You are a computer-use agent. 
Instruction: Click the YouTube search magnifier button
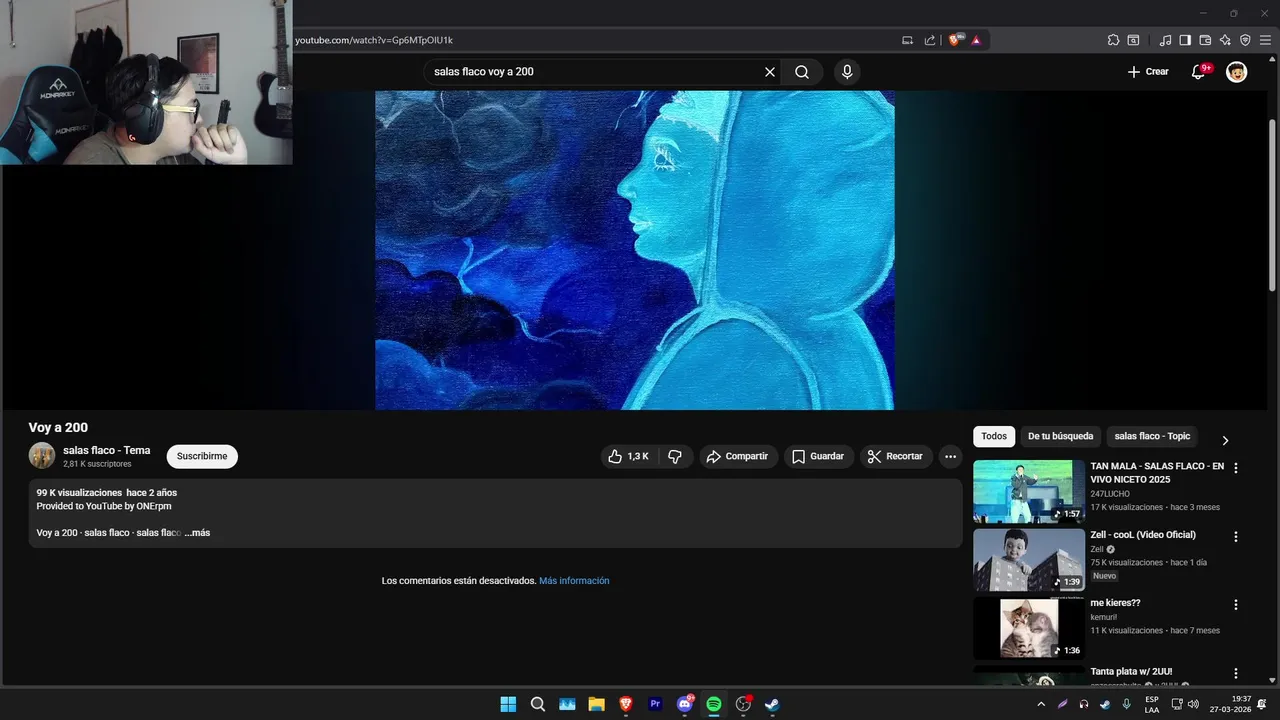802,72
